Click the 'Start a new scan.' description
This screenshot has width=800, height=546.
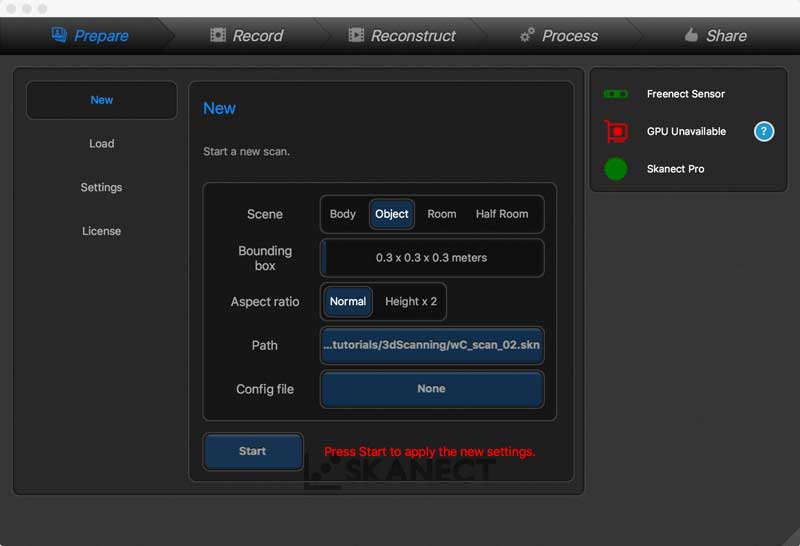pyautogui.click(x=246, y=152)
